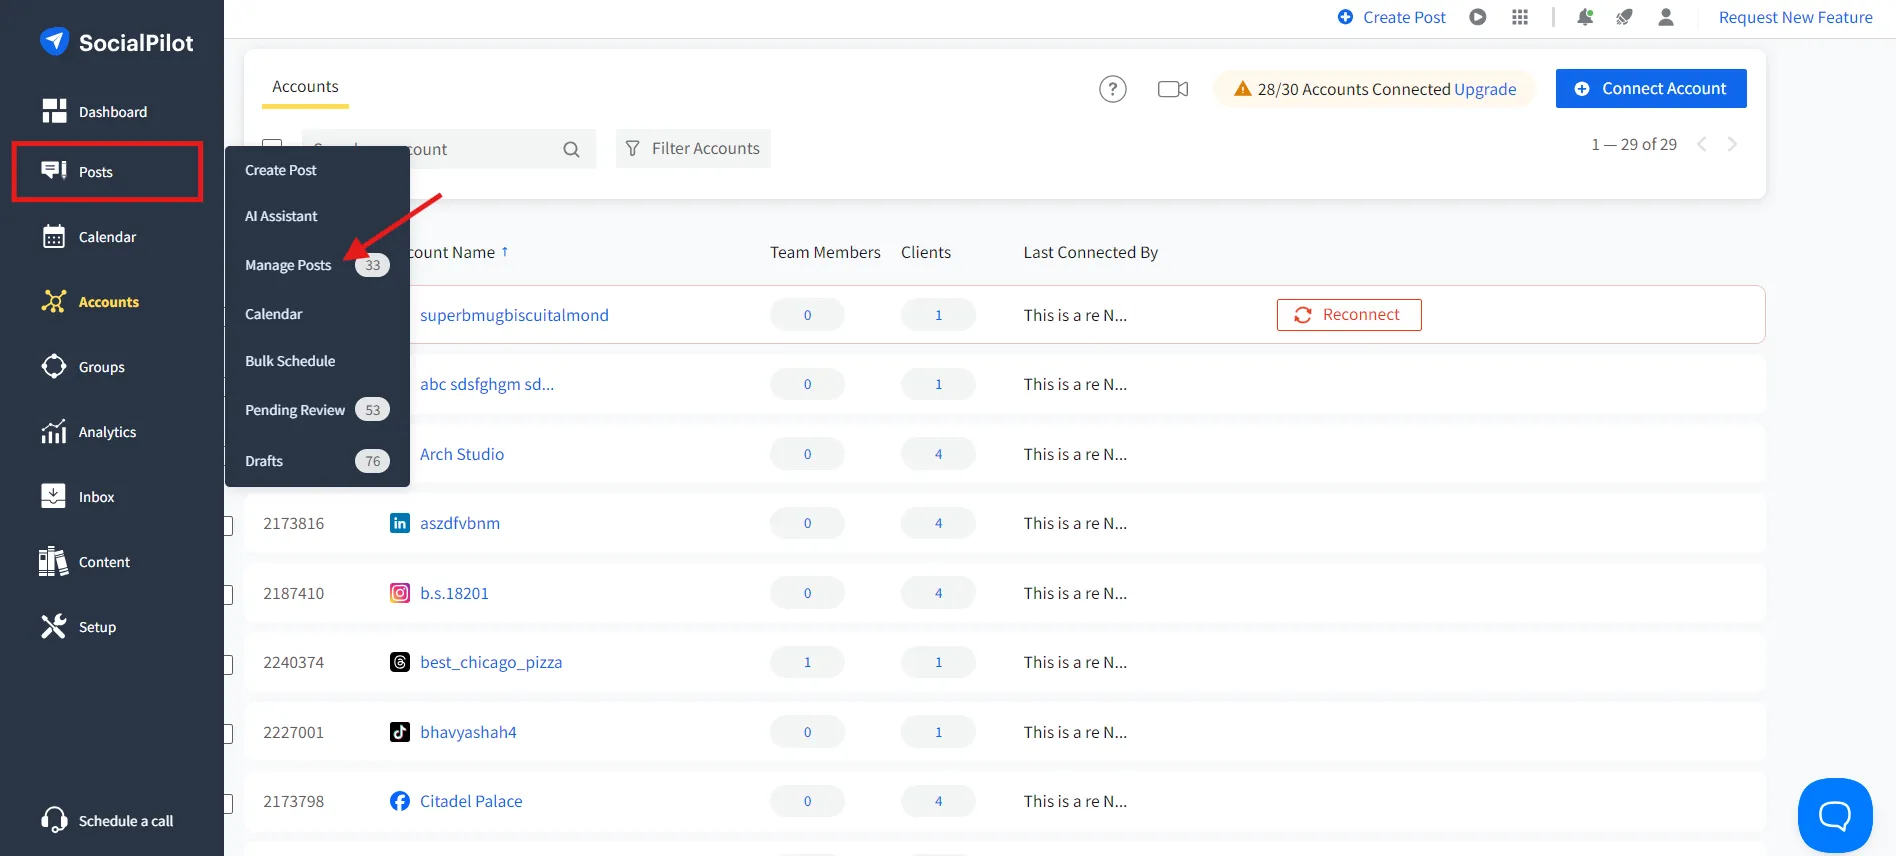The image size is (1896, 856).
Task: Open the Groups sidebar icon
Action: [54, 366]
